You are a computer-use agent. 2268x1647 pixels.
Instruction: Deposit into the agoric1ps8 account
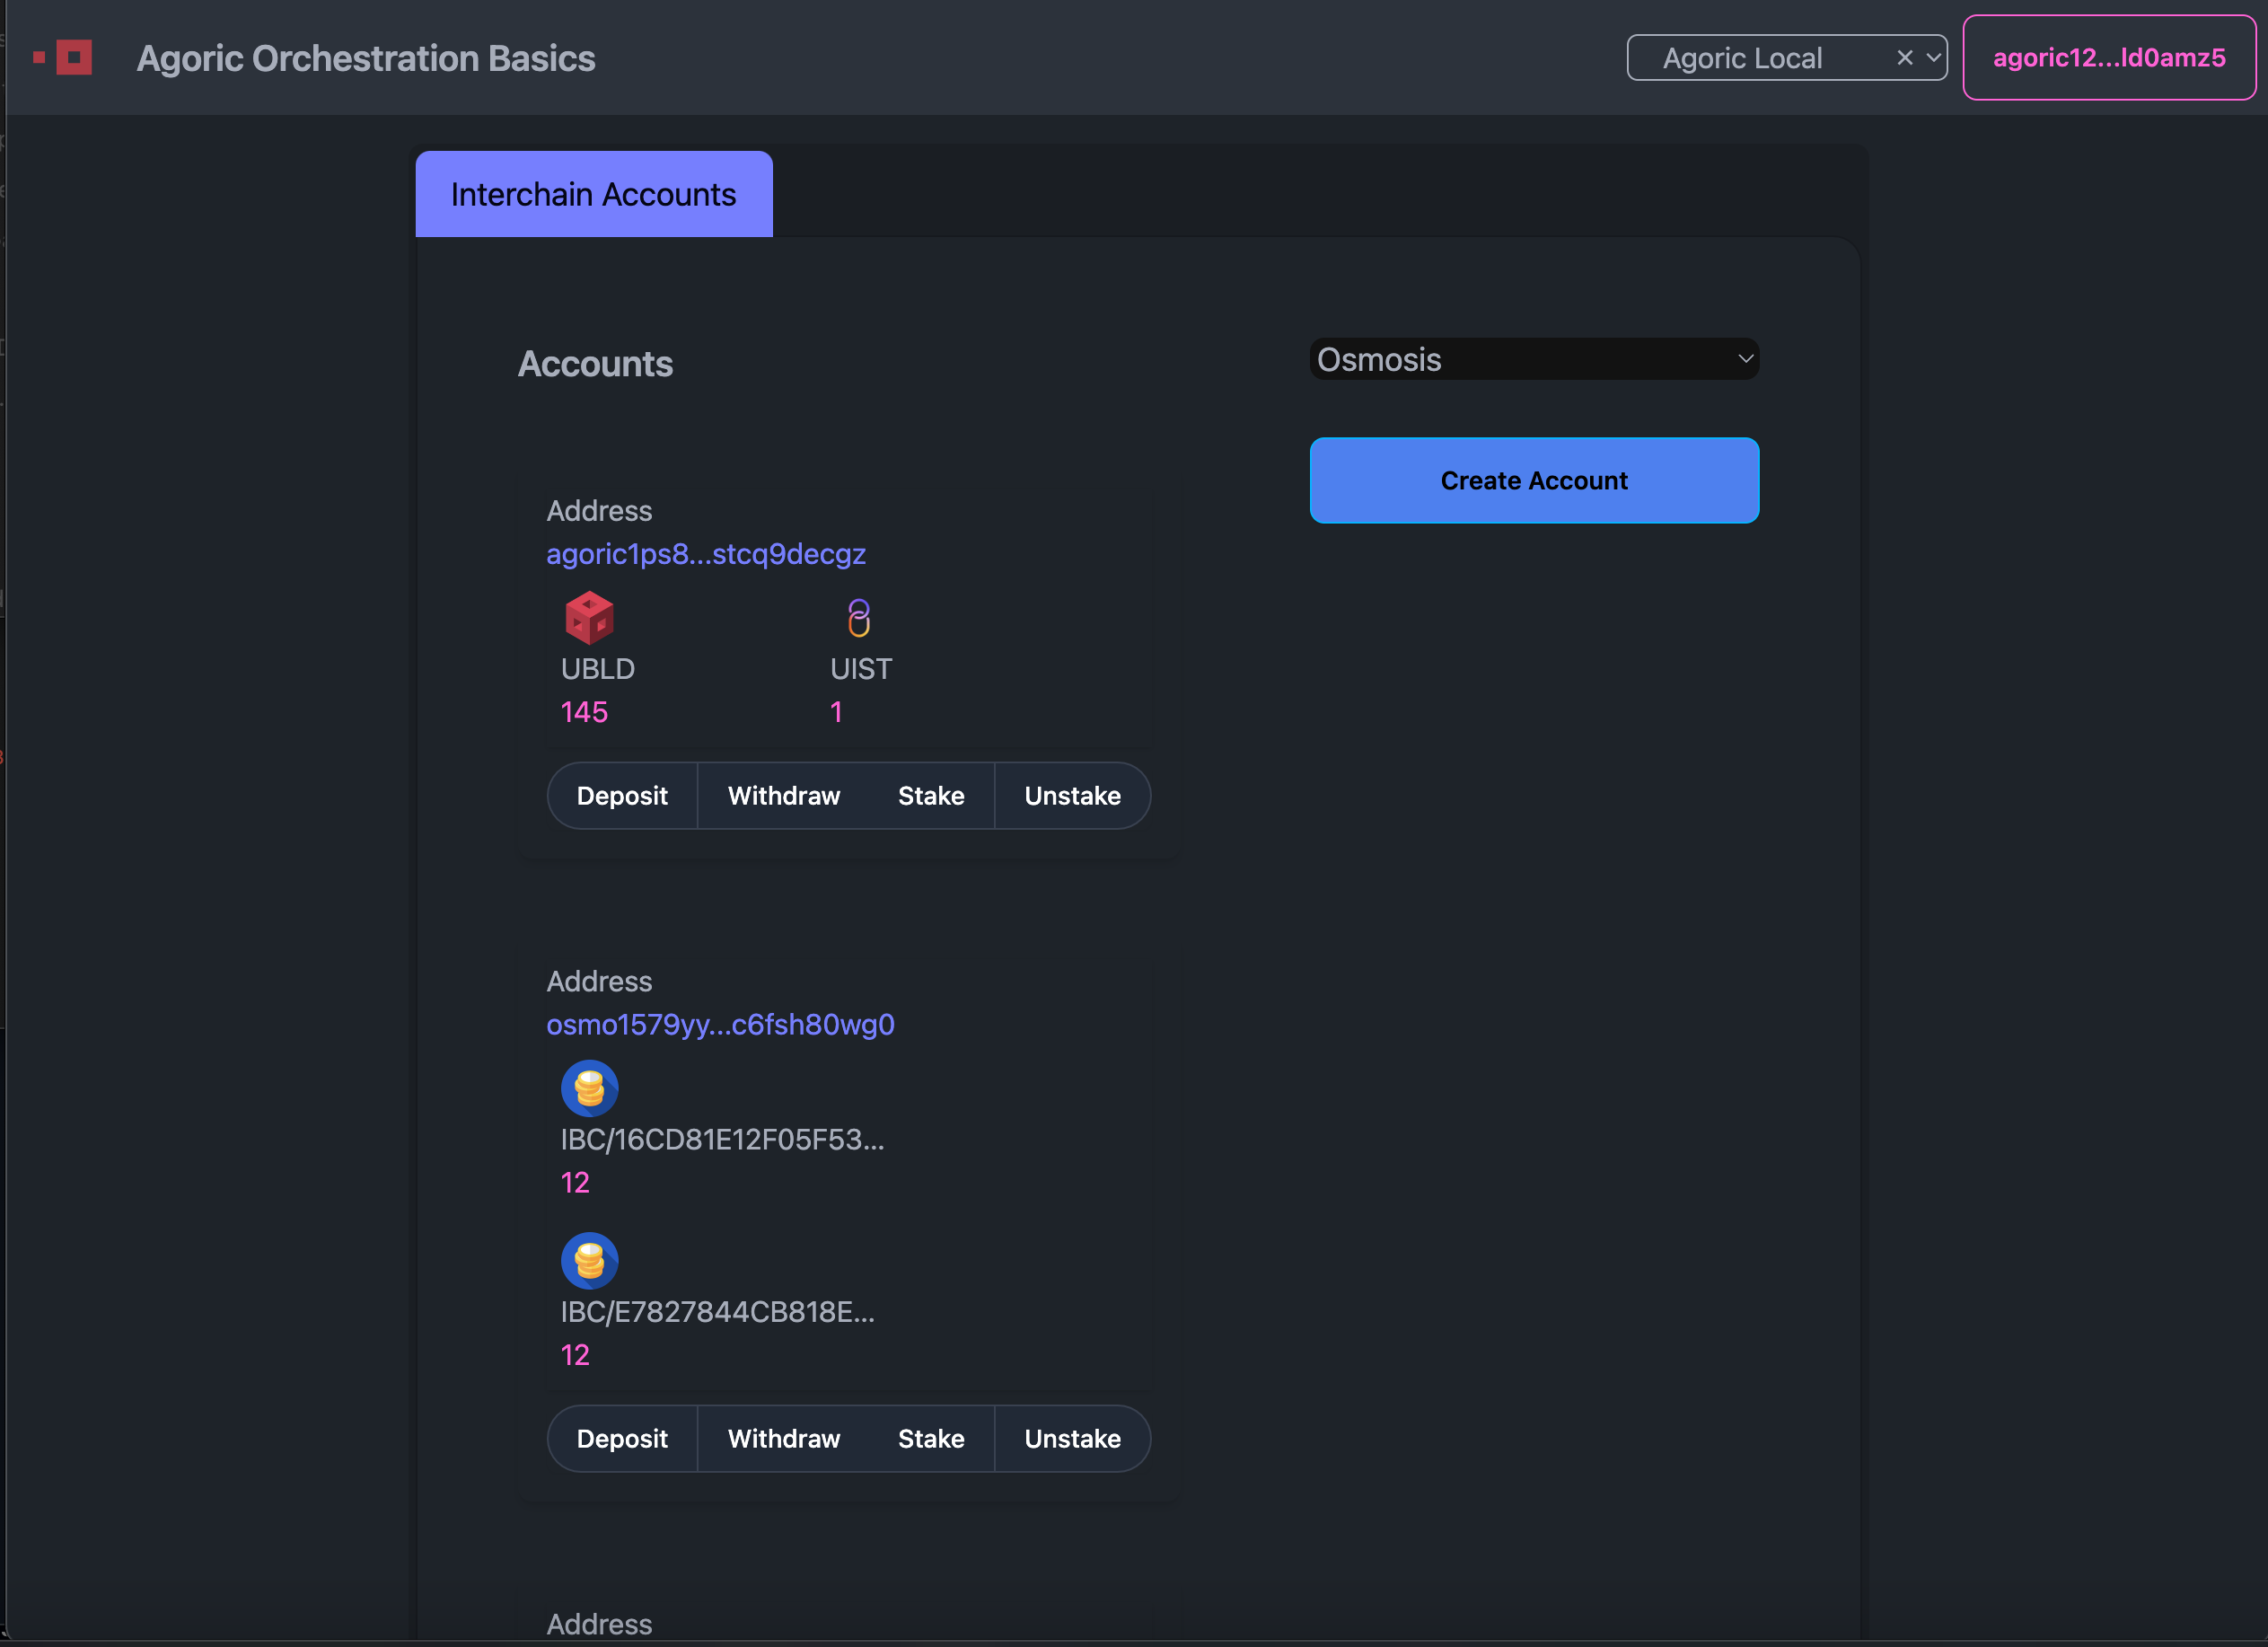pyautogui.click(x=622, y=796)
